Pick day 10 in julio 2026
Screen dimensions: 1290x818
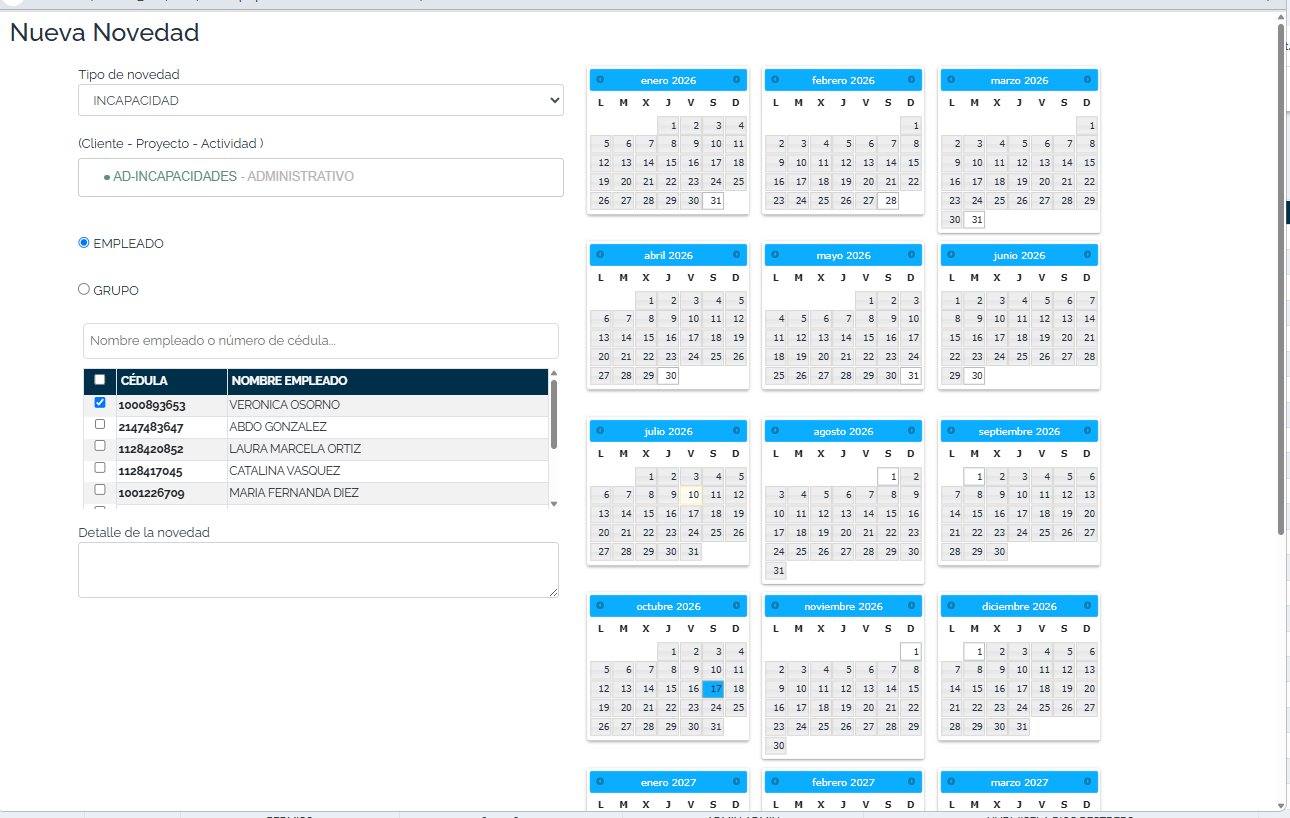tap(691, 494)
